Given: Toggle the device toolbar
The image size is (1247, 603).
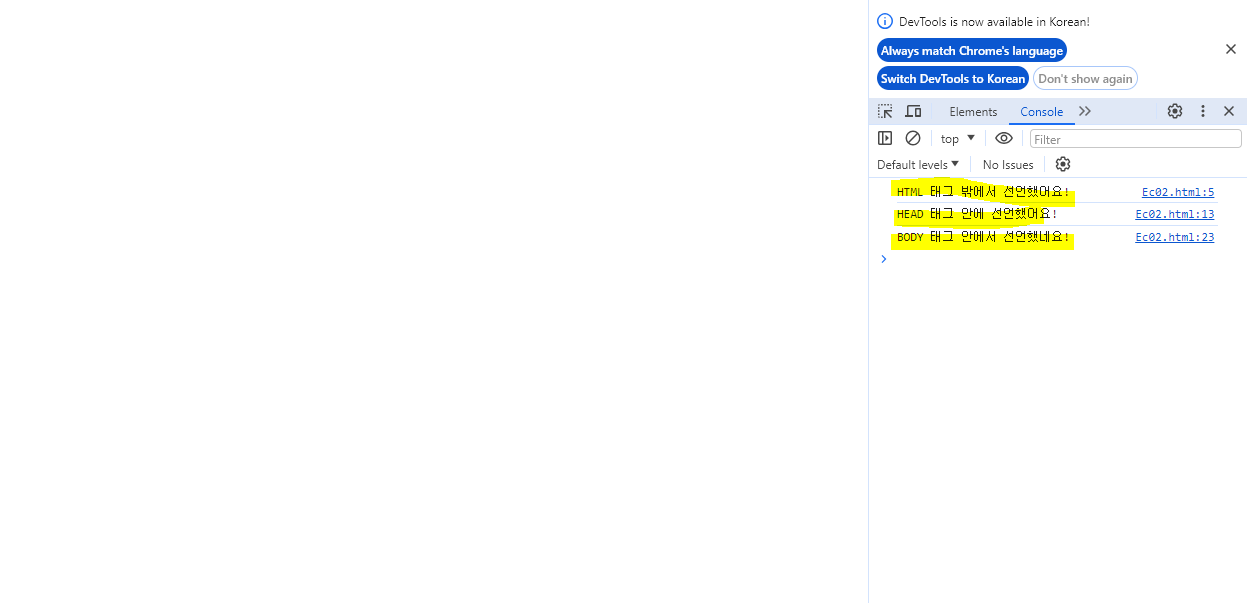Looking at the screenshot, I should click(x=913, y=111).
